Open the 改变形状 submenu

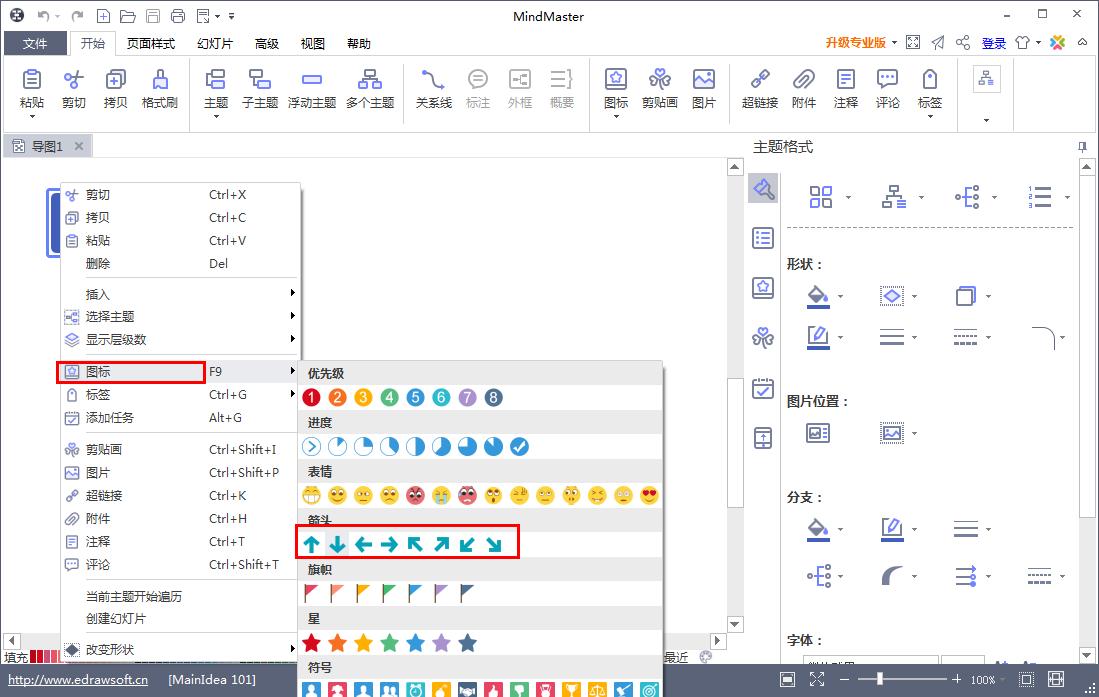(180, 649)
